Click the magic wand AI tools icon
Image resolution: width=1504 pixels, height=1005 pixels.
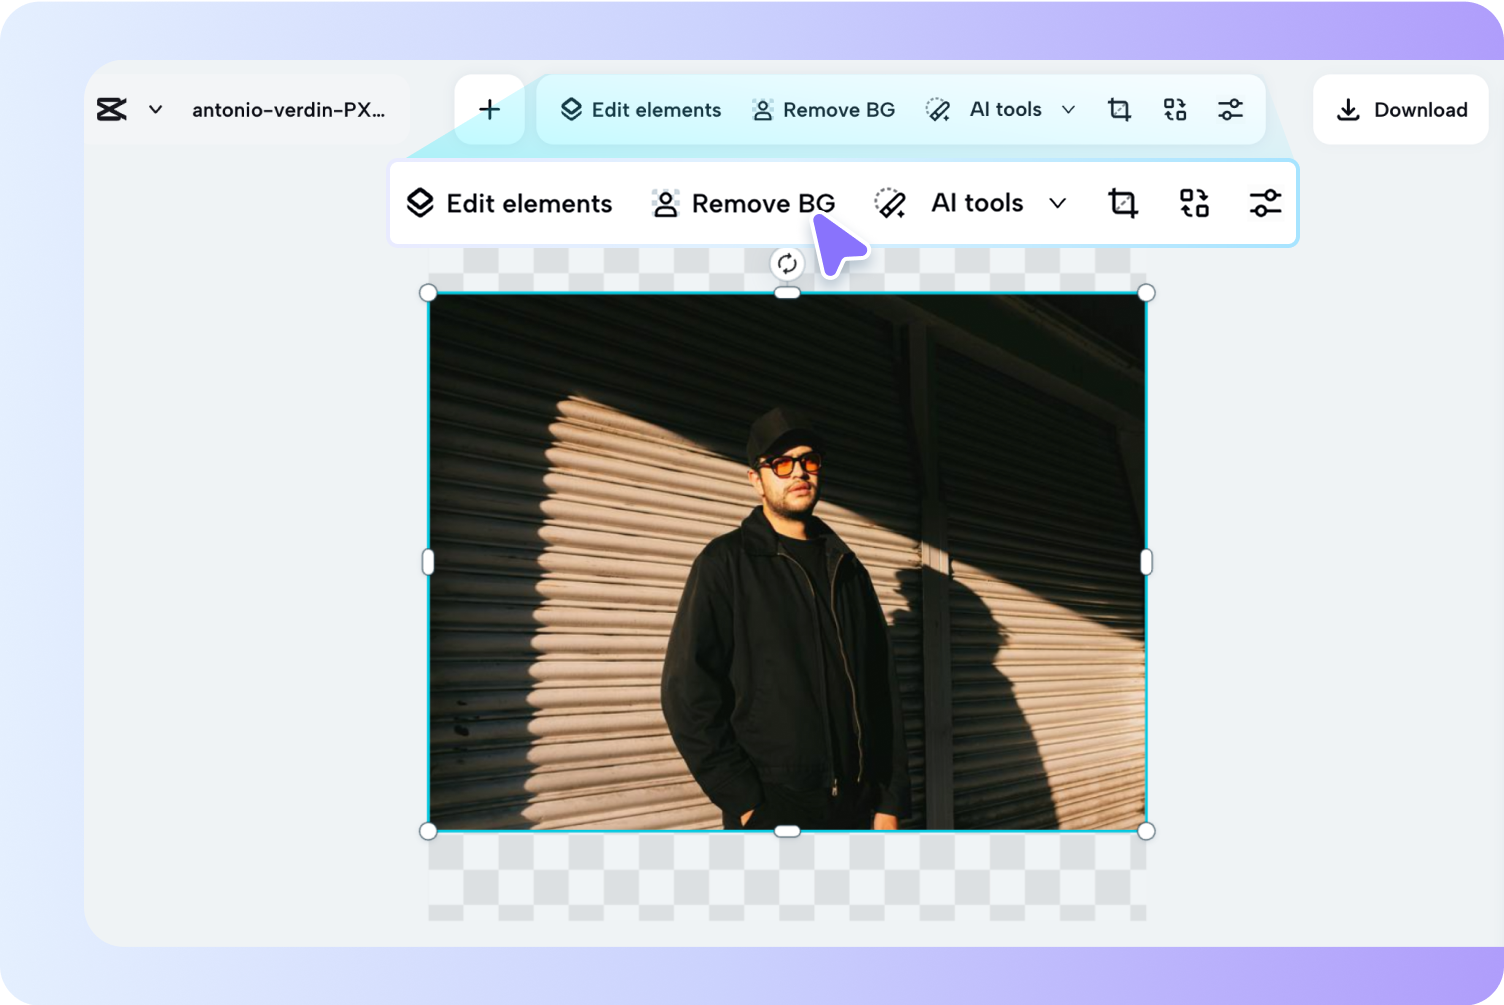(x=890, y=203)
